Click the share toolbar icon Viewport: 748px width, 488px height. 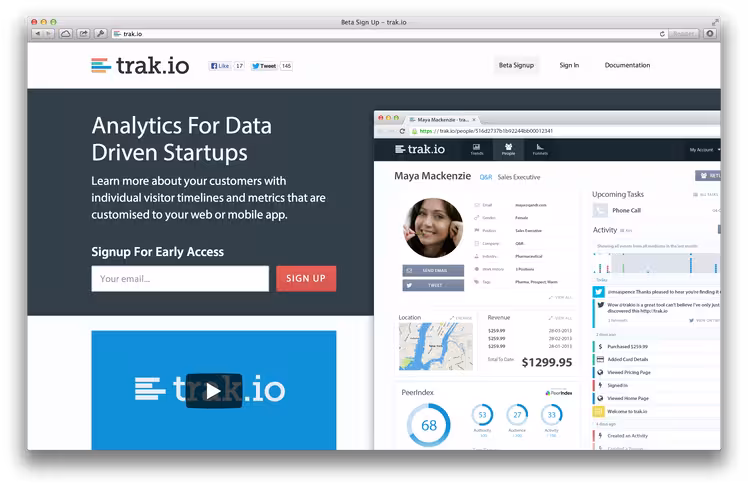[83, 33]
